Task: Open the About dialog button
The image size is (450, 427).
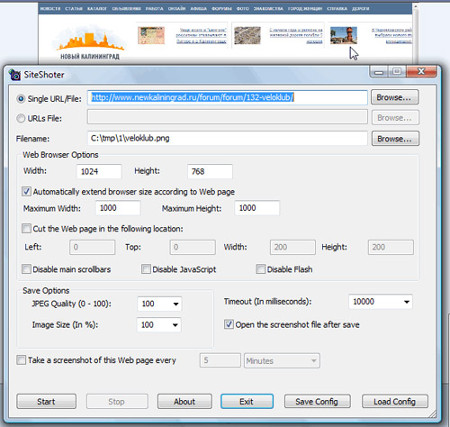Action: 184,401
